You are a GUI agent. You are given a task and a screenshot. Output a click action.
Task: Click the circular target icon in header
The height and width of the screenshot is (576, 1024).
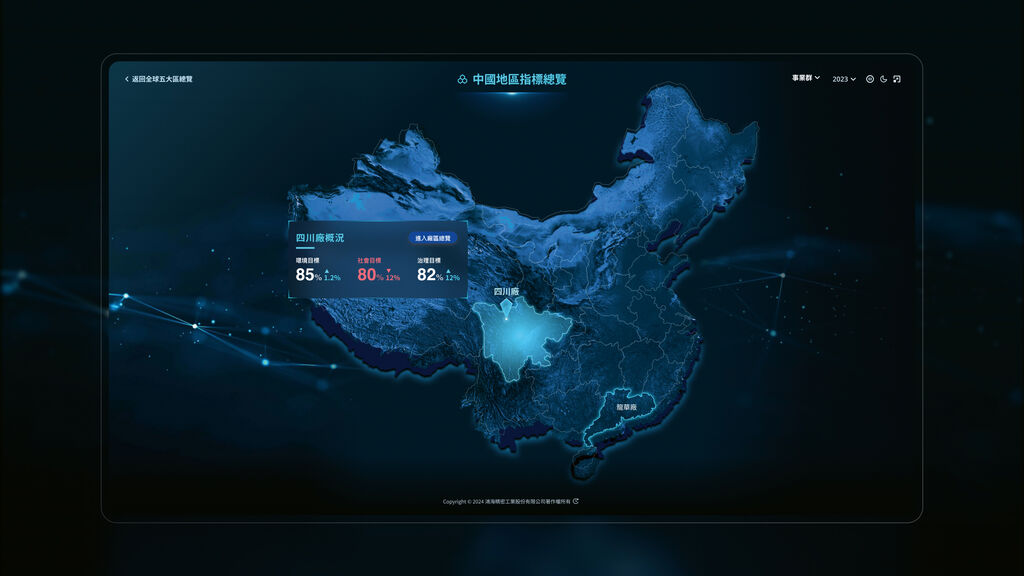click(x=870, y=79)
